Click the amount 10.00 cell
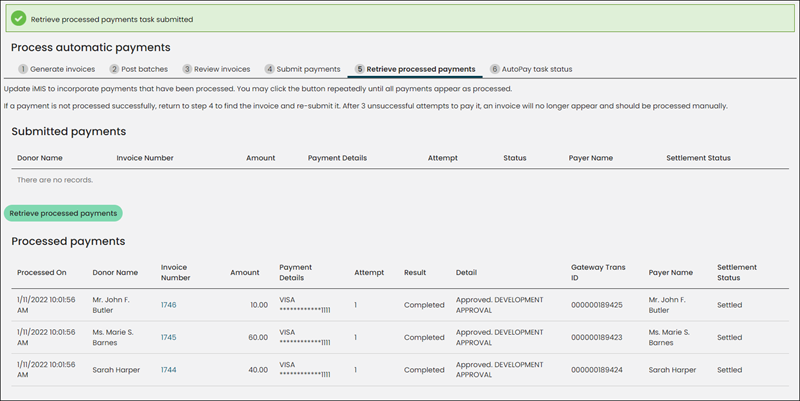The width and height of the screenshot is (800, 401). (259, 305)
